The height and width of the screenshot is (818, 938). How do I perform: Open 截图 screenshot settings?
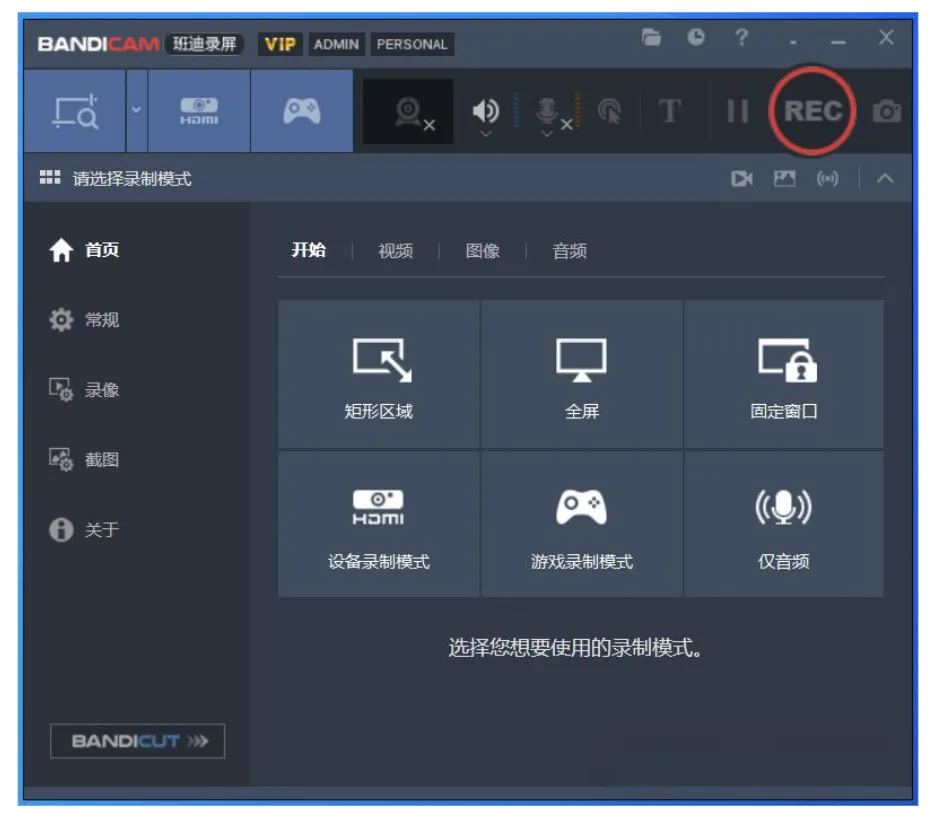coord(84,460)
